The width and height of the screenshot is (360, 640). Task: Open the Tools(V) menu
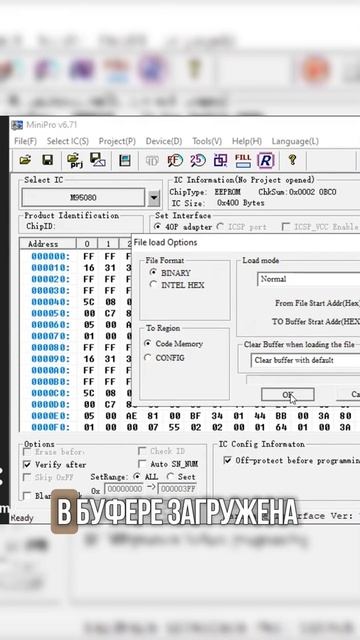coord(207,141)
